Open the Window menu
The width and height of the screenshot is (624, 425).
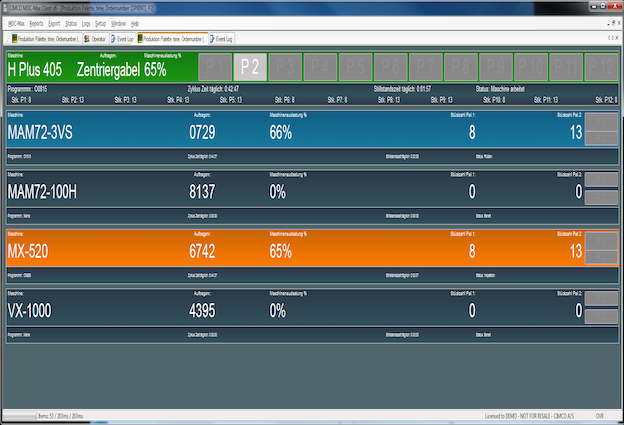point(118,24)
